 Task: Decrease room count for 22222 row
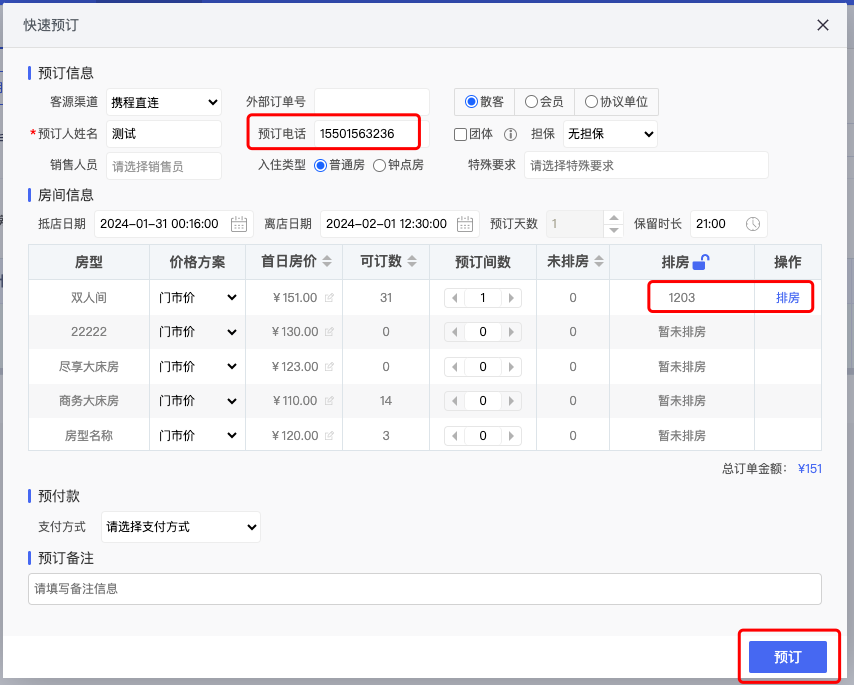click(455, 332)
